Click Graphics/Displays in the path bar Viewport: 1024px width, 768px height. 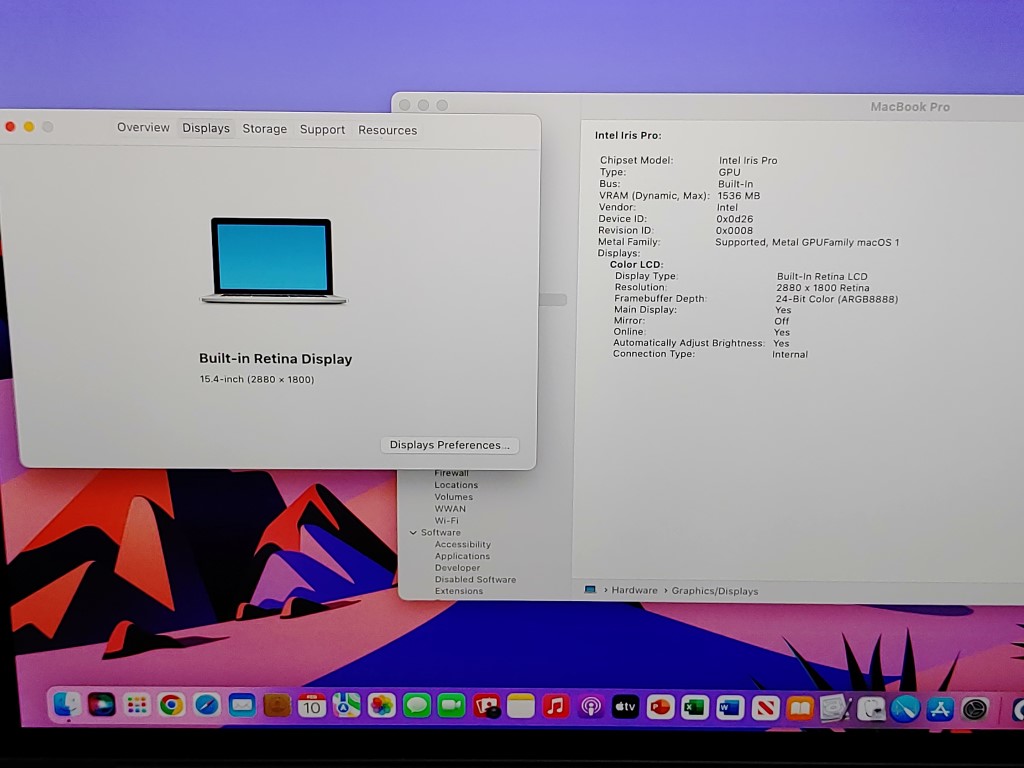(715, 591)
